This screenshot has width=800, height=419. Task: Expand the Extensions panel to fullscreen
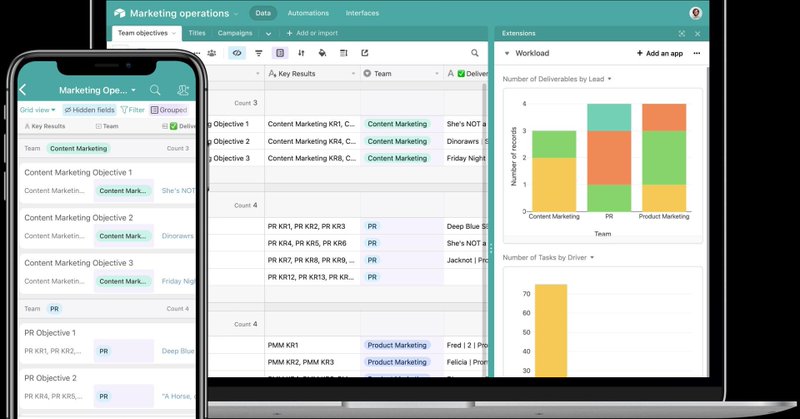(682, 34)
